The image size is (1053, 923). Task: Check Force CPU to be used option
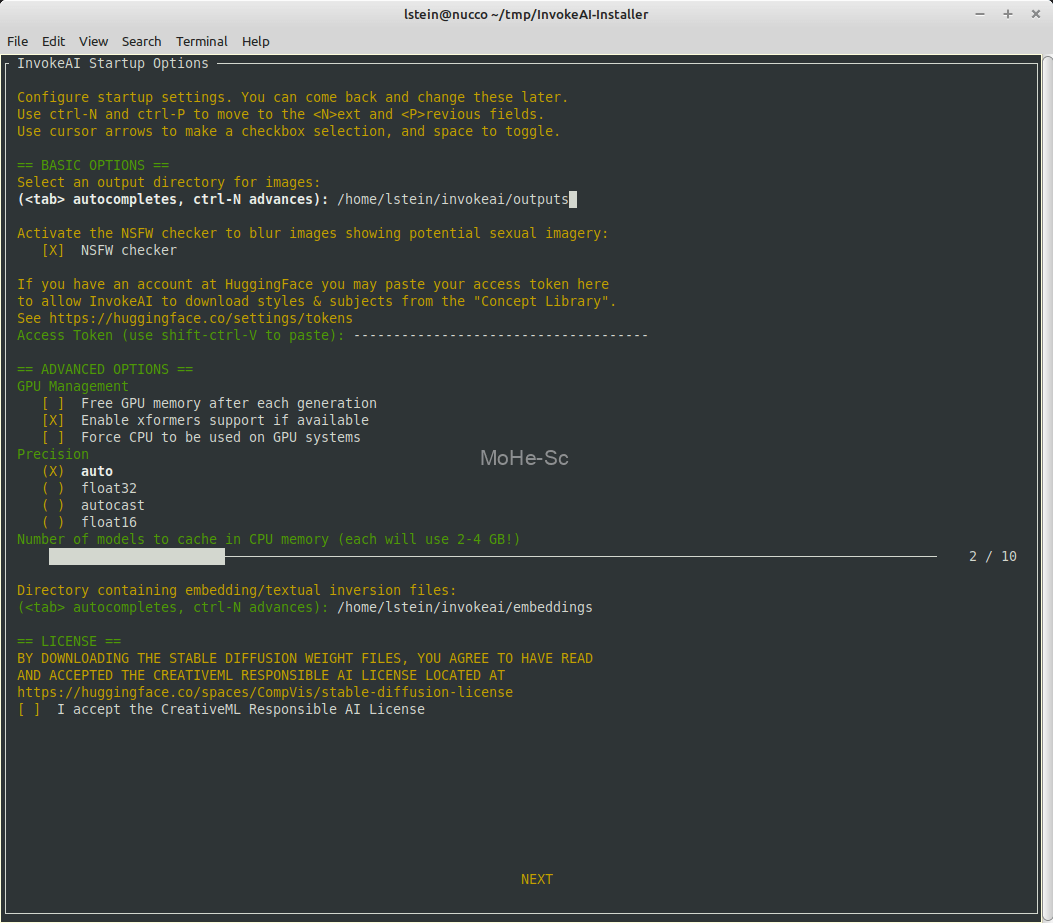pos(53,437)
